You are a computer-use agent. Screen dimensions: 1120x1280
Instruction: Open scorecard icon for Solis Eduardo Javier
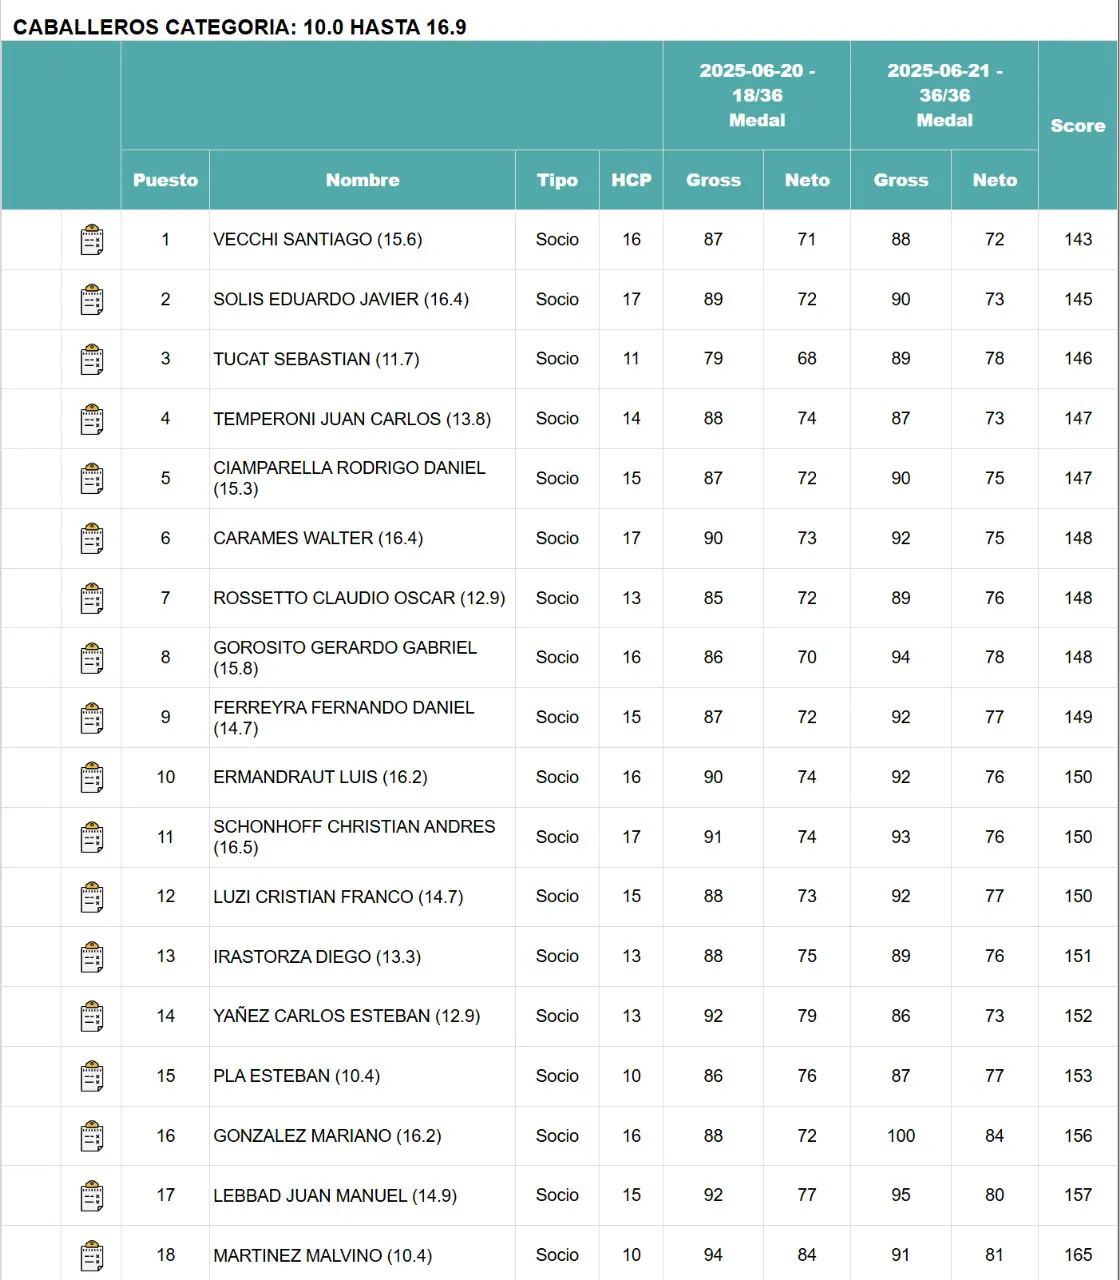tap(92, 300)
